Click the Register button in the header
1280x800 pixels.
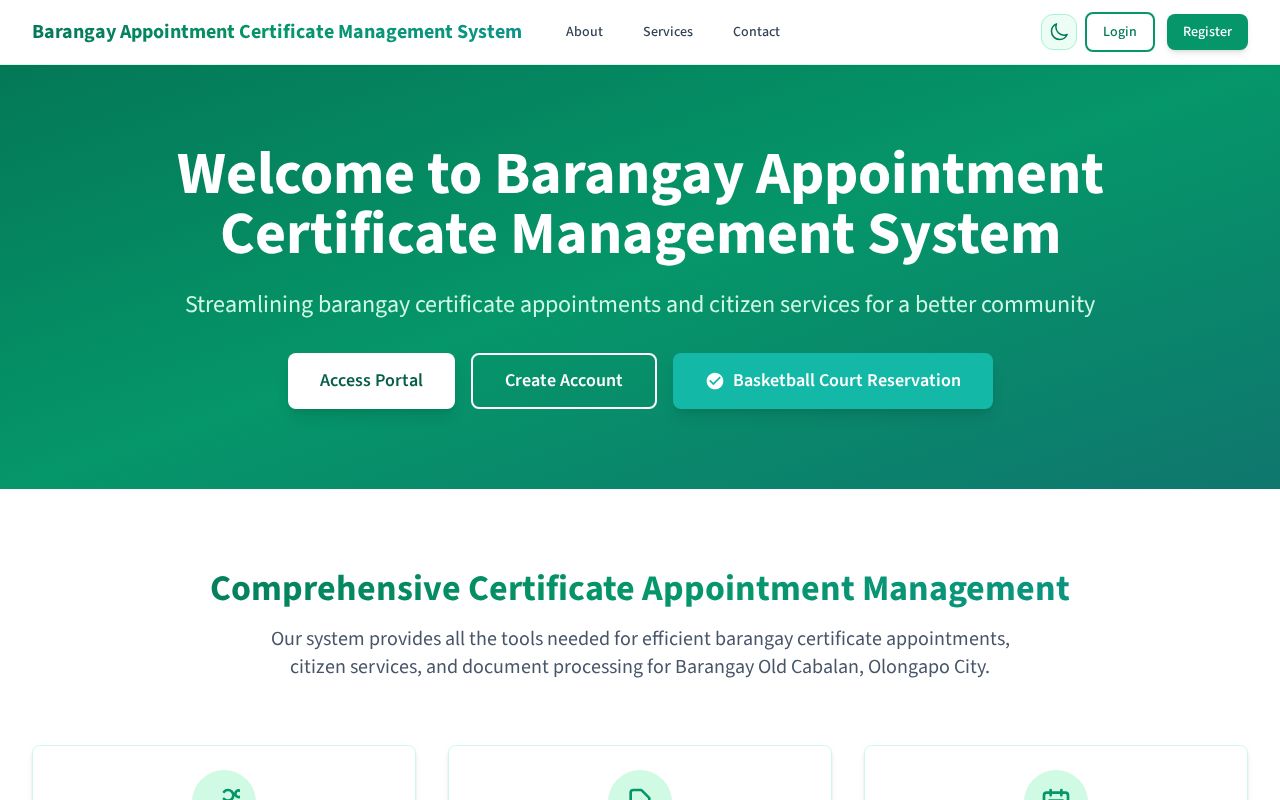point(1207,32)
